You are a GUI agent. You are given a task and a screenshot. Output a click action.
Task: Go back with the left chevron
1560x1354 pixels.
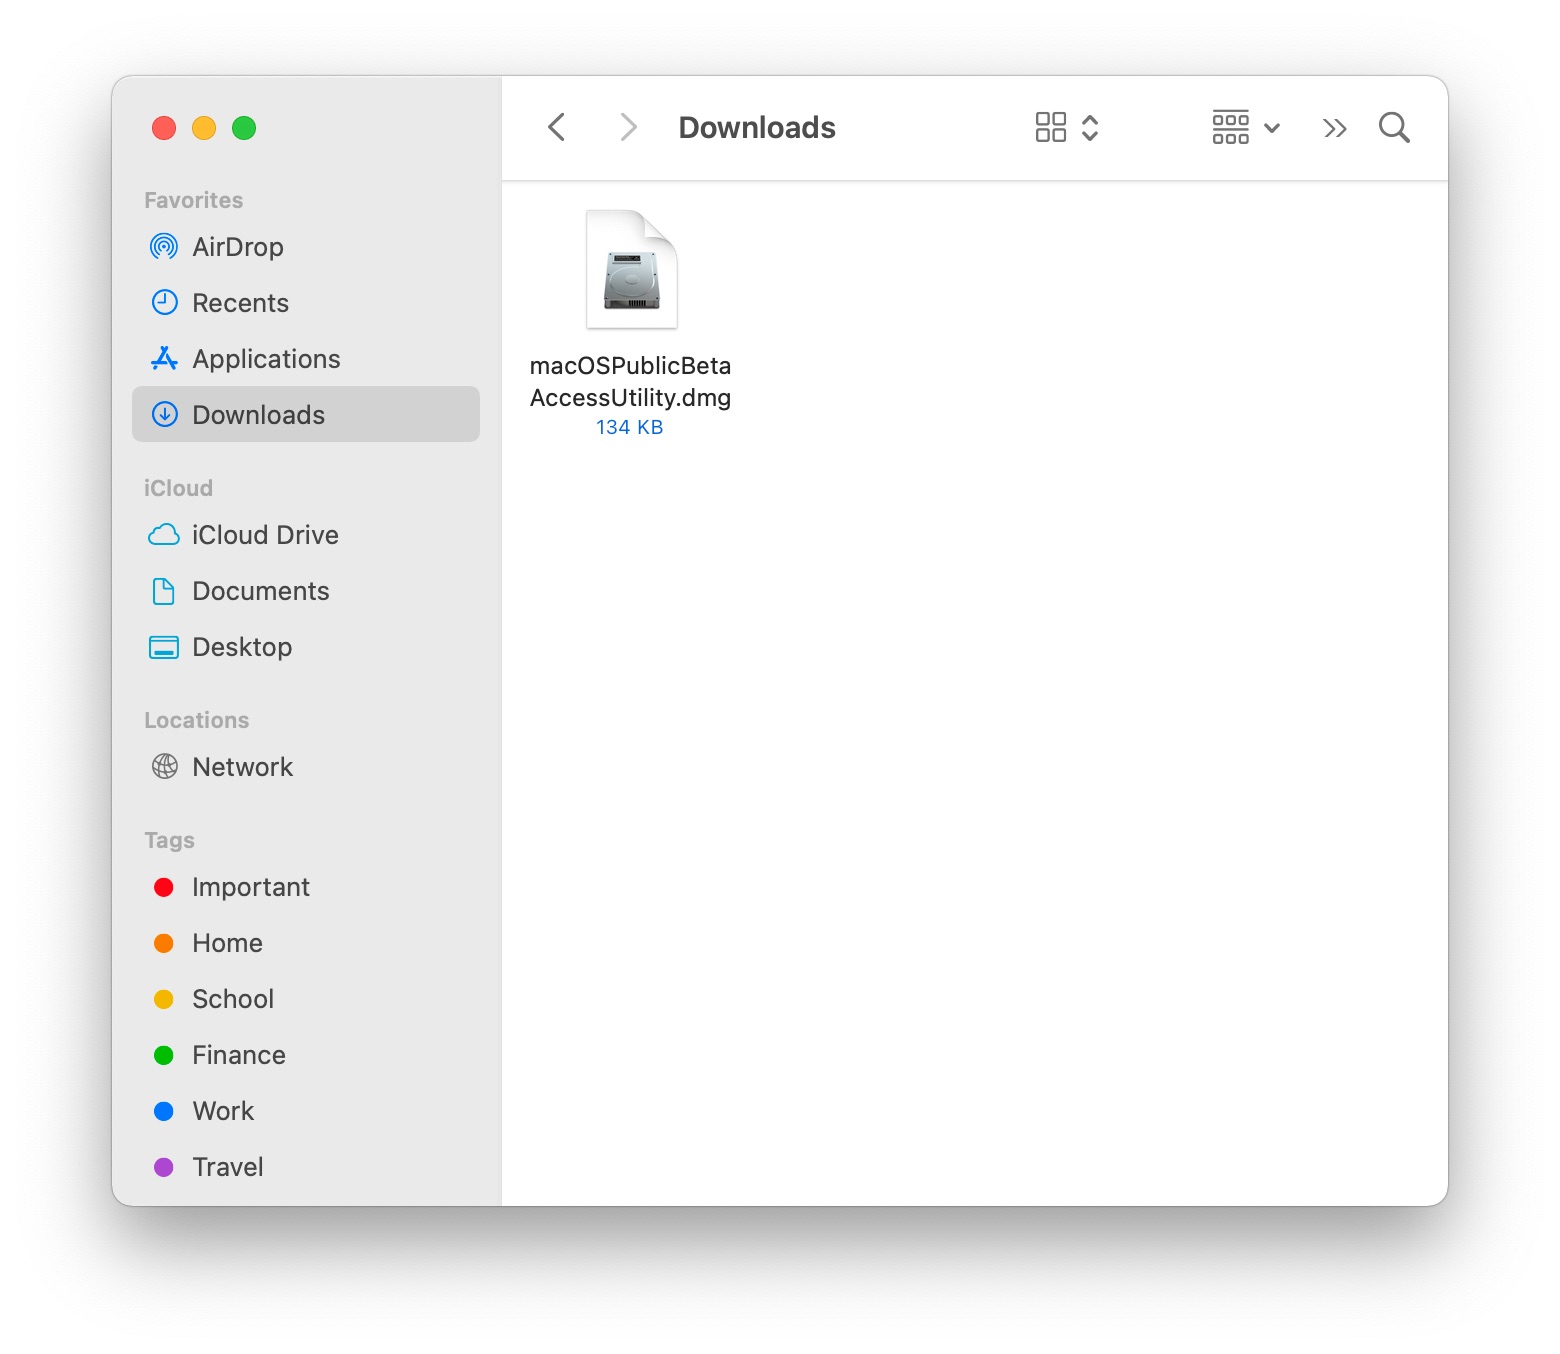coord(557,127)
